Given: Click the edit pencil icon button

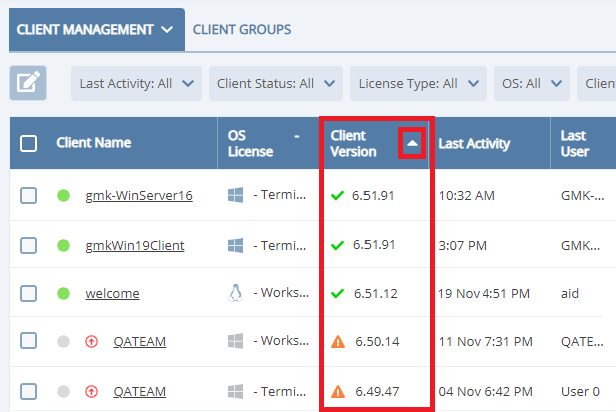Looking at the screenshot, I should 28,83.
